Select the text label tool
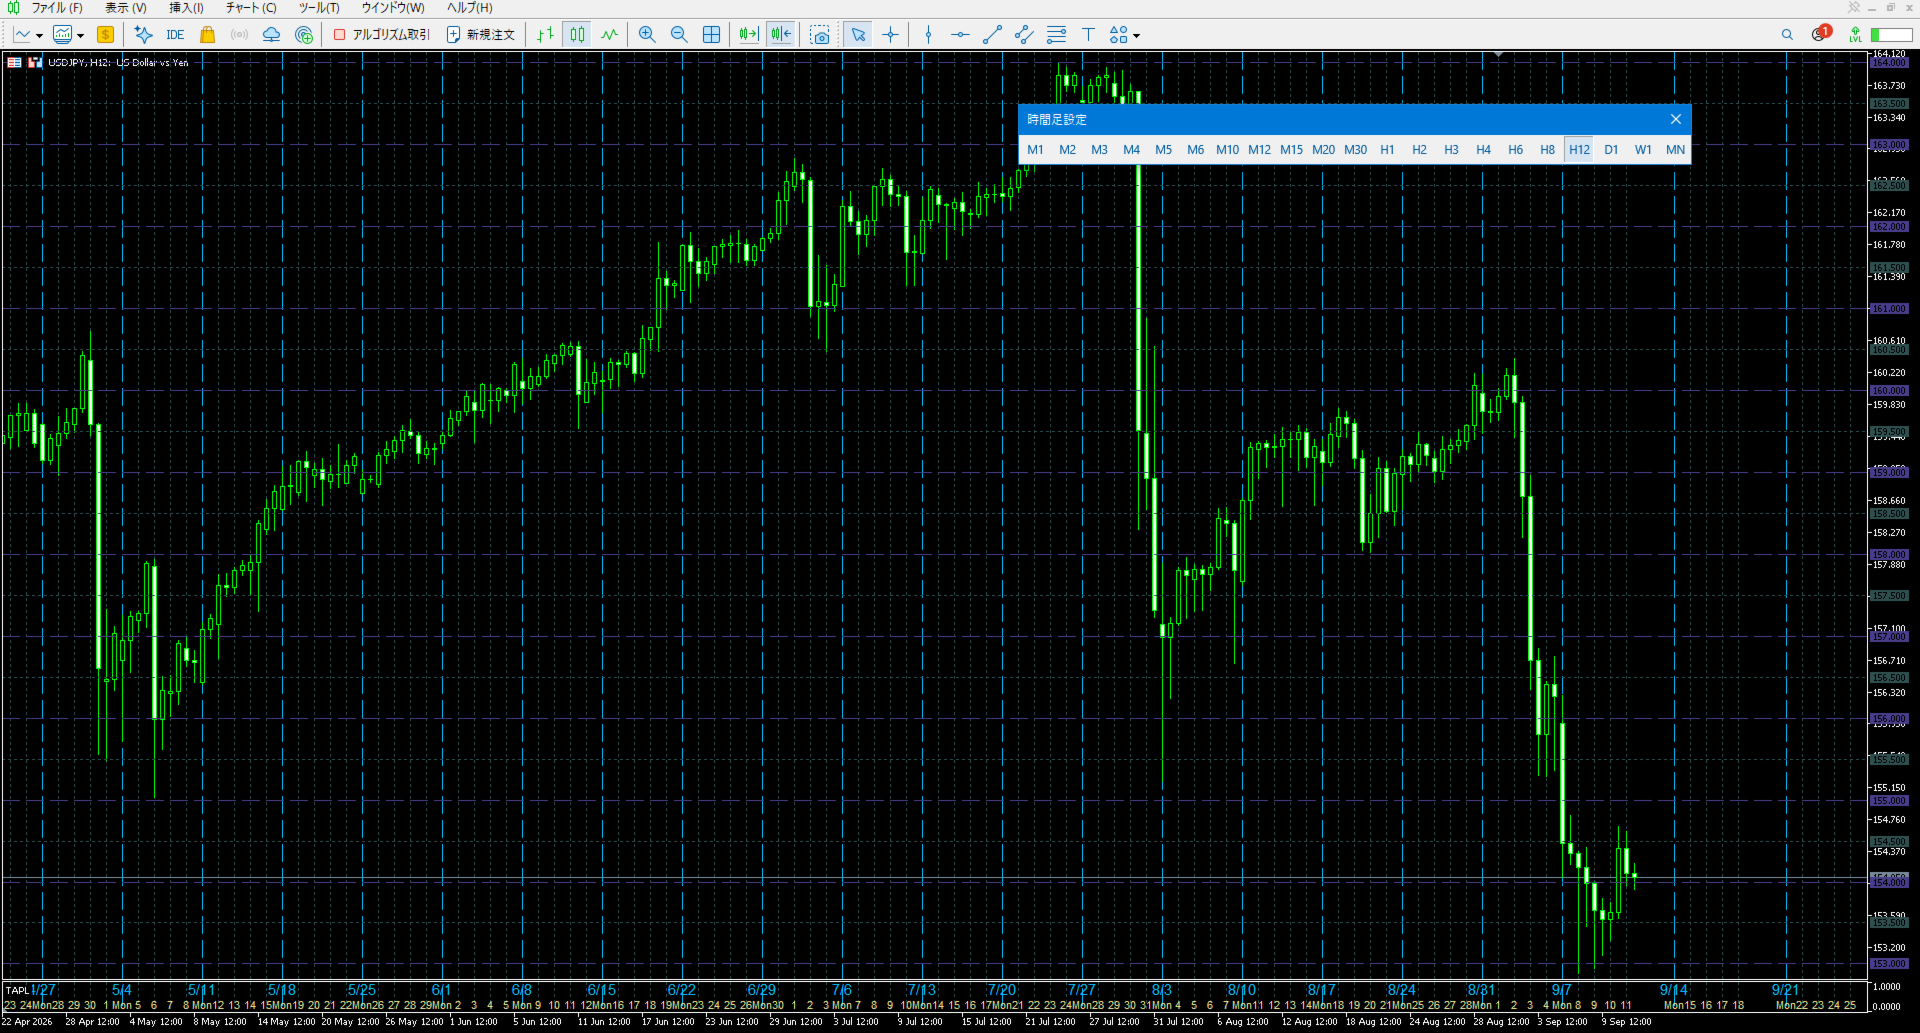Viewport: 1920px width, 1033px height. 1088,35
